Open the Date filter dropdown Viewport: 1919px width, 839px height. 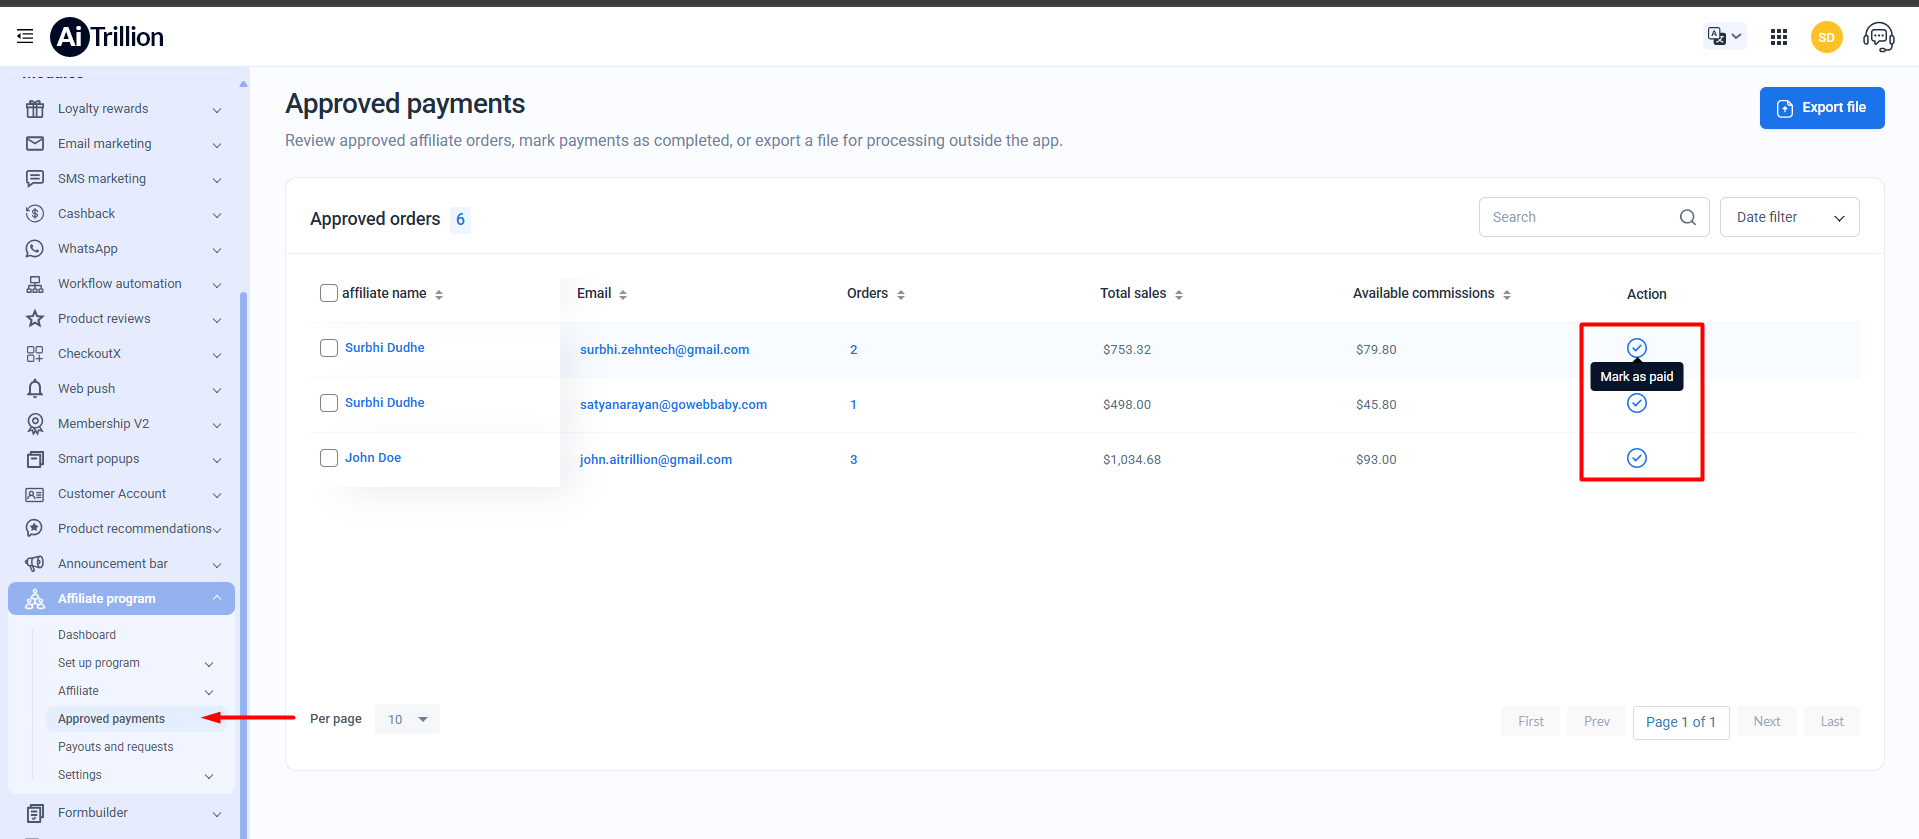coord(1789,217)
